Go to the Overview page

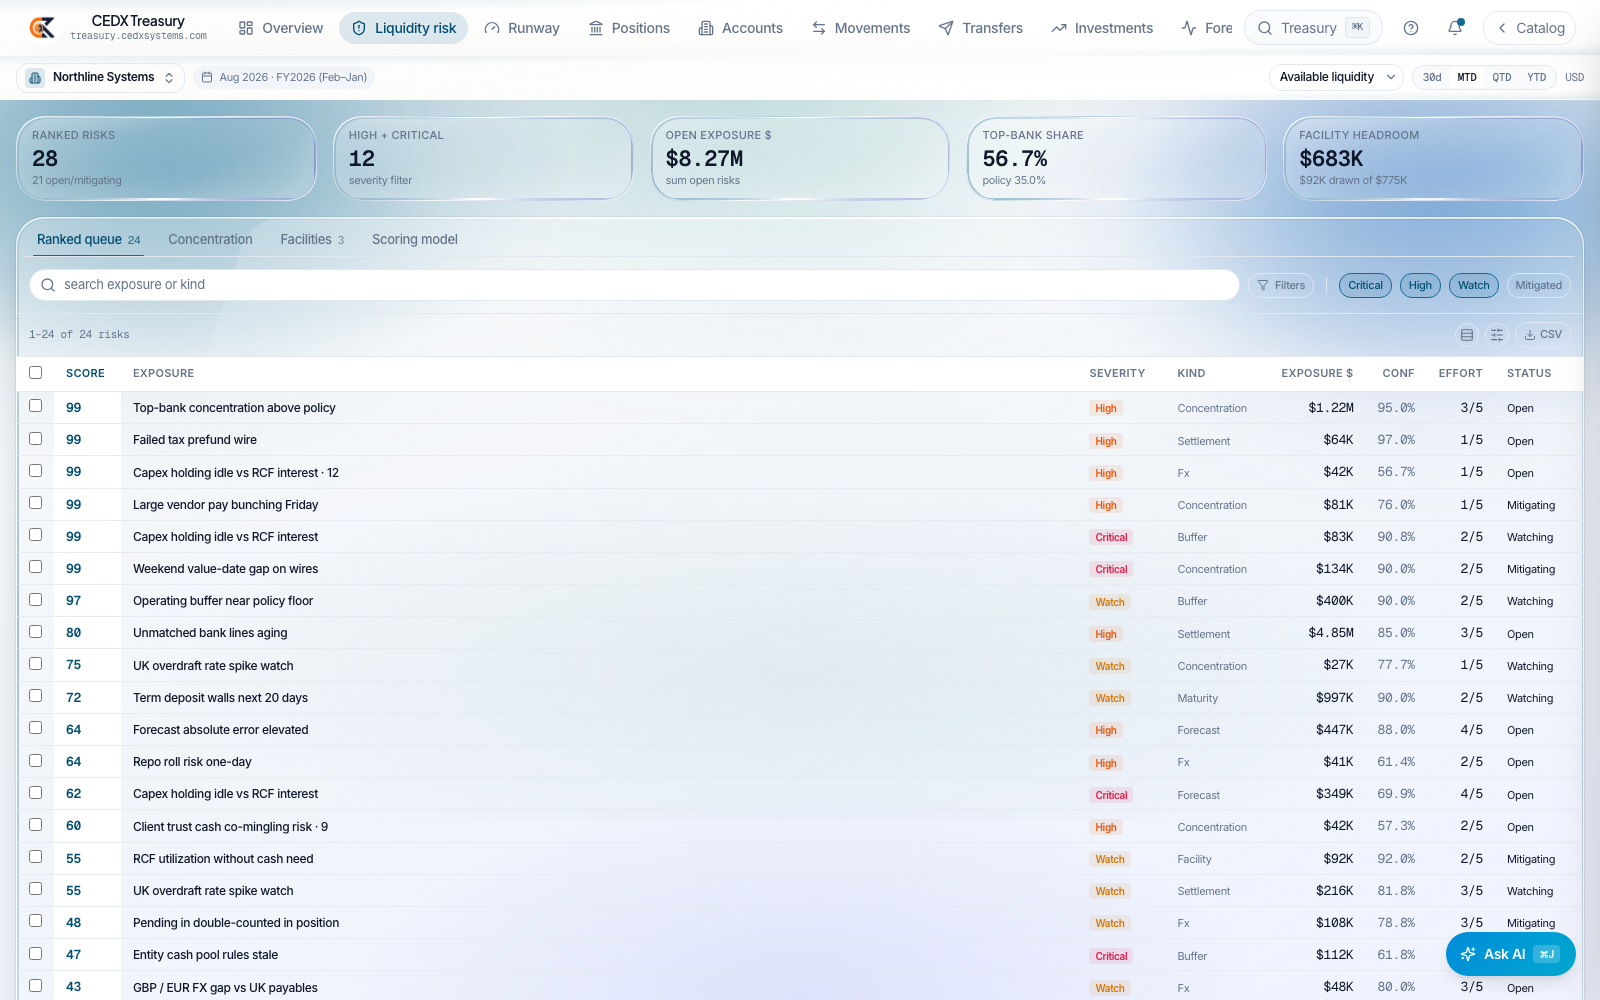tap(281, 28)
